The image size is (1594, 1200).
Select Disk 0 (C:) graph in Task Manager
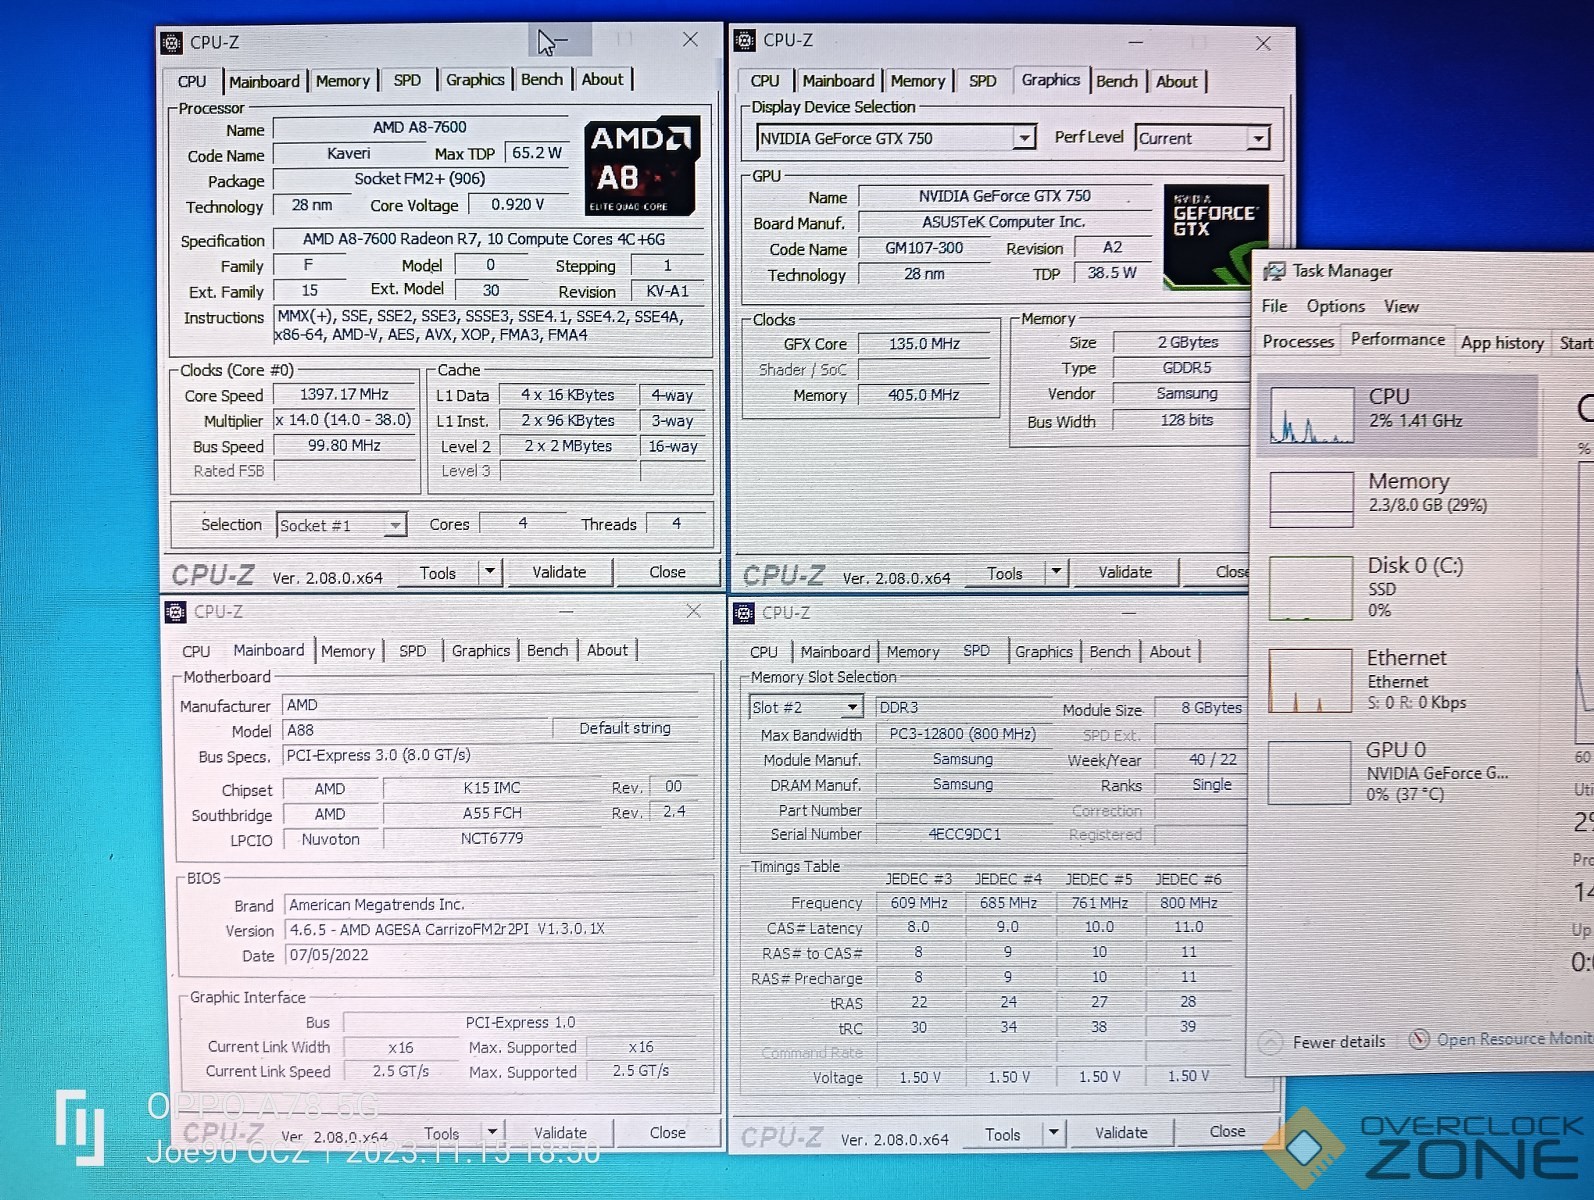(x=1310, y=588)
